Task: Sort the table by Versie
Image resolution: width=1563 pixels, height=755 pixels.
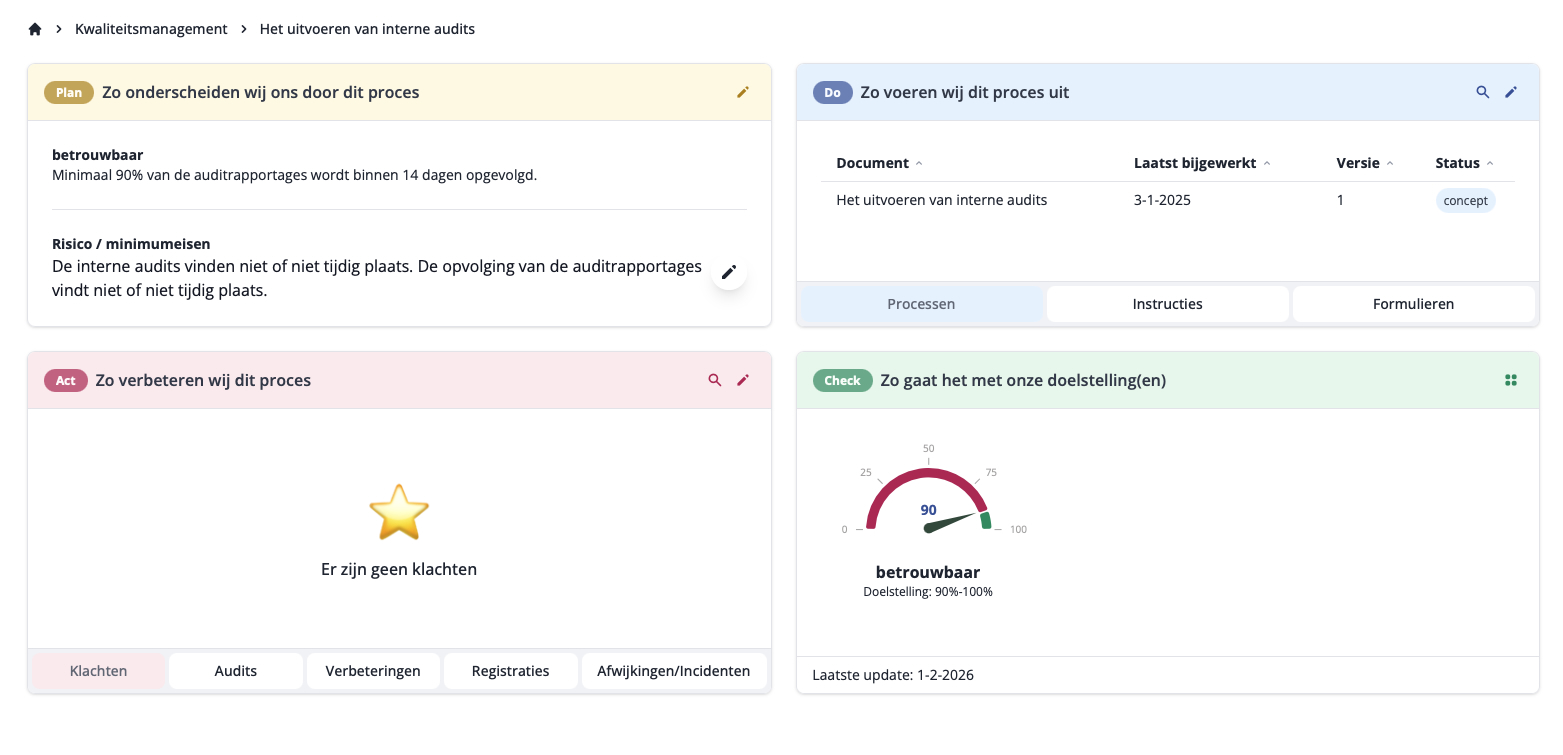Action: 1365,163
